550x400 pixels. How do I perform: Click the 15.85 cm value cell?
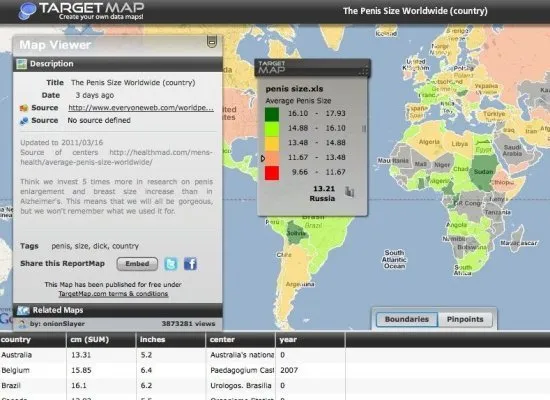101,371
